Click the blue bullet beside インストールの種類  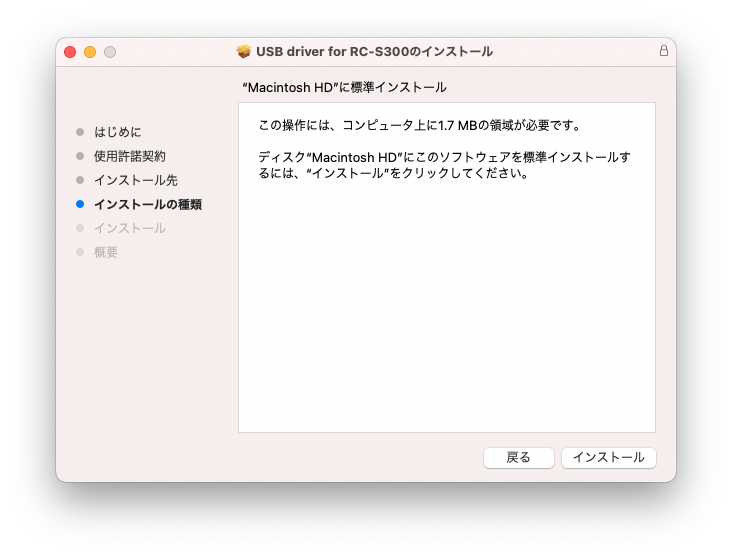pyautogui.click(x=80, y=204)
